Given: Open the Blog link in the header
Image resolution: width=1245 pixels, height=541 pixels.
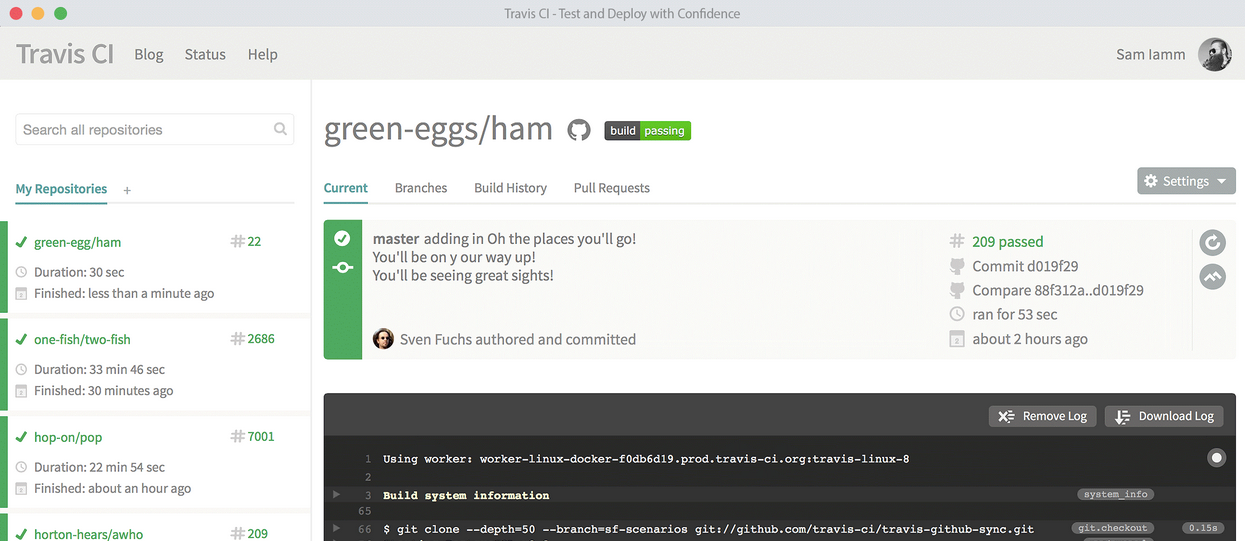Looking at the screenshot, I should [x=149, y=54].
